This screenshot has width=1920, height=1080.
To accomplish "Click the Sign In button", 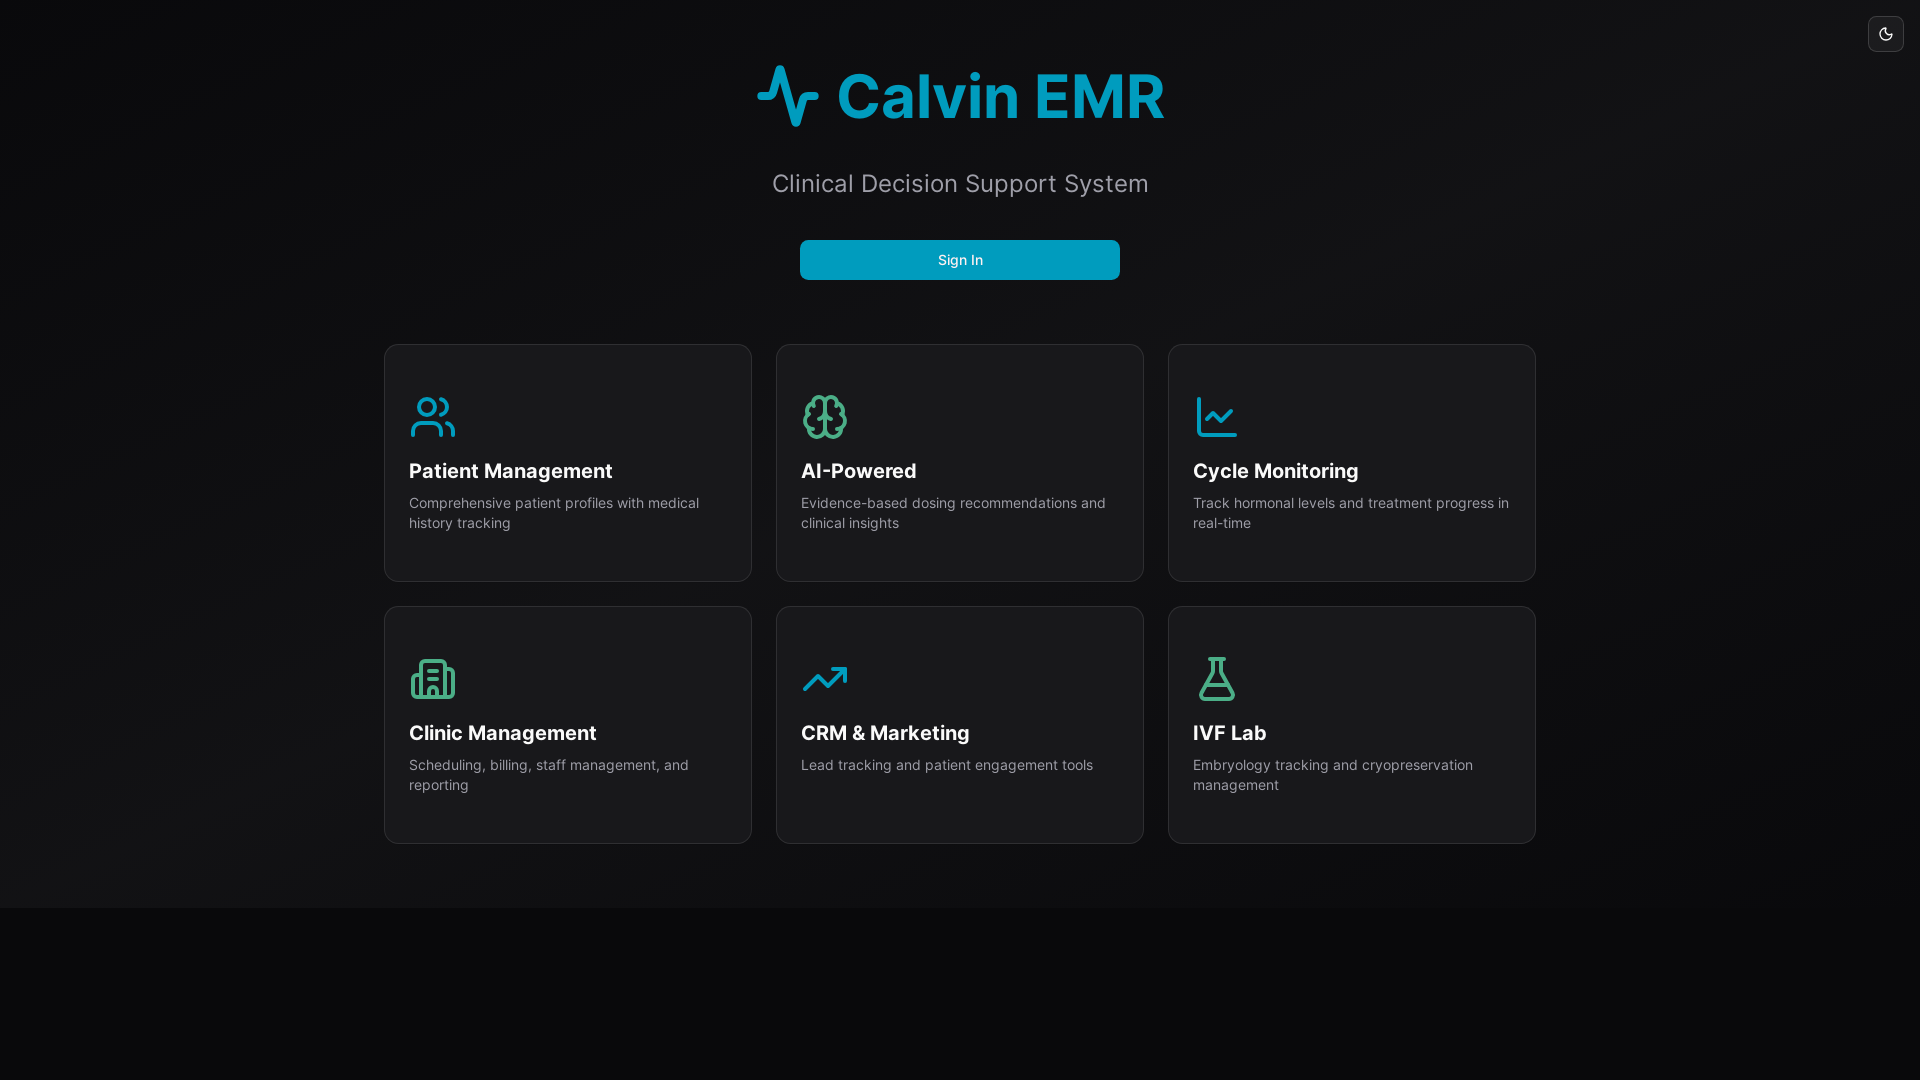I will (x=960, y=260).
